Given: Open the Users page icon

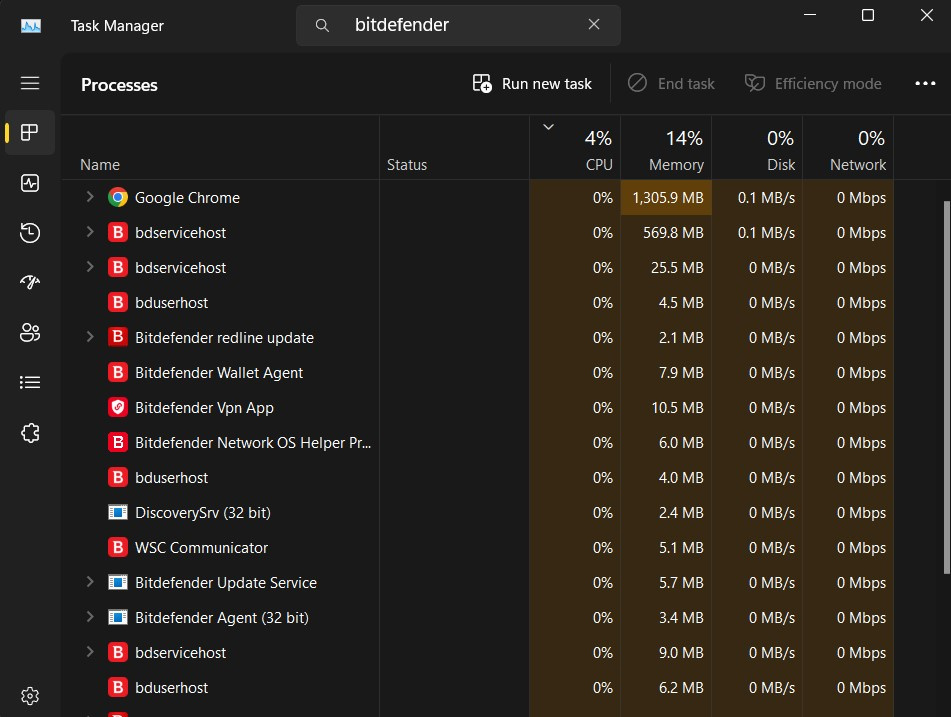Looking at the screenshot, I should [x=30, y=332].
